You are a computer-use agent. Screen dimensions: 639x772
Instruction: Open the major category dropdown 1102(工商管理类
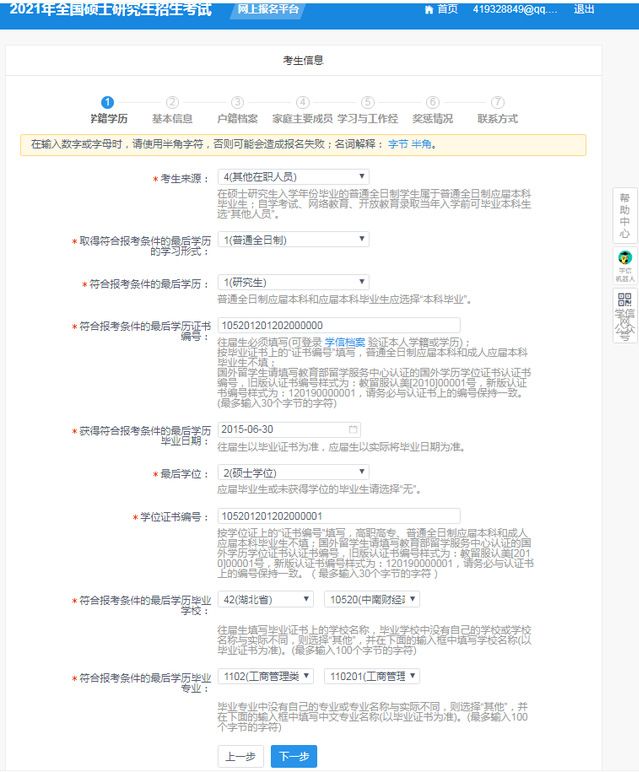click(x=265, y=676)
